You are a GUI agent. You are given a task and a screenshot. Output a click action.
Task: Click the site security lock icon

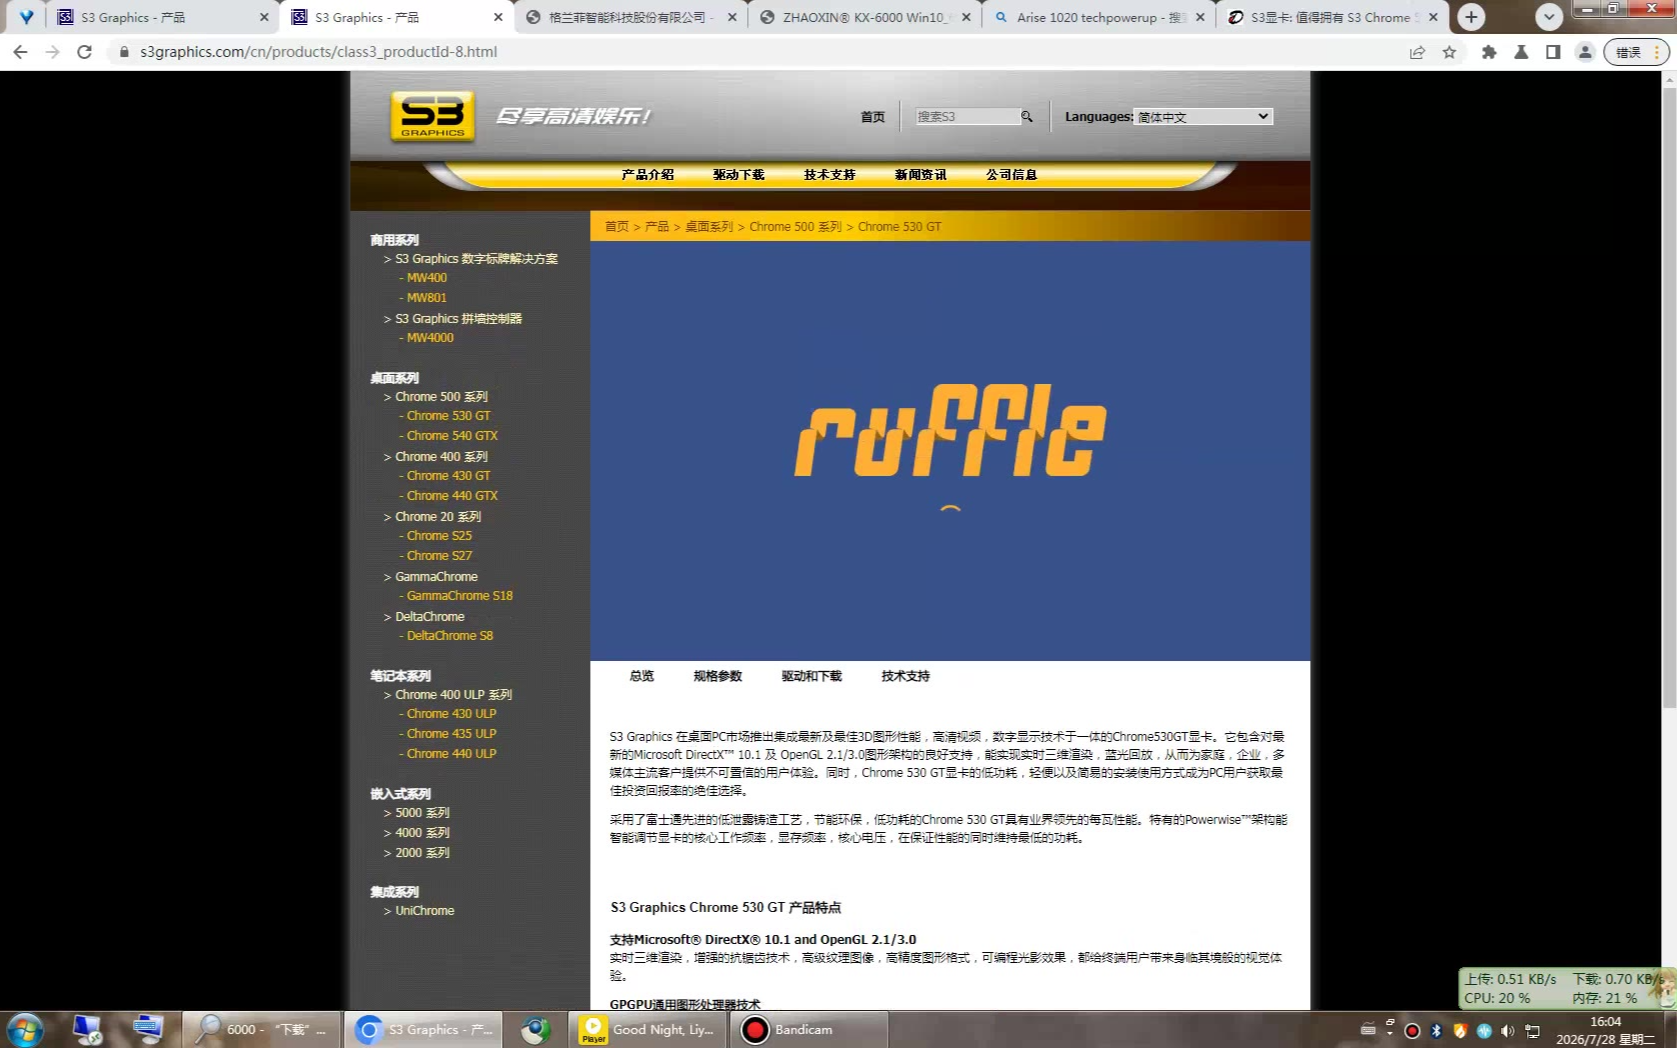click(x=124, y=52)
